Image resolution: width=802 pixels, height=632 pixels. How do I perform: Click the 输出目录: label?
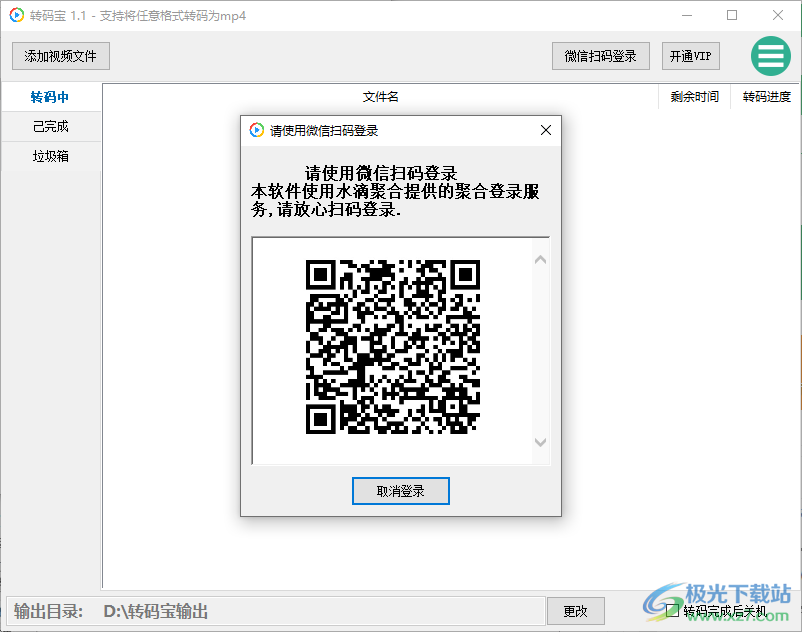pyautogui.click(x=49, y=611)
